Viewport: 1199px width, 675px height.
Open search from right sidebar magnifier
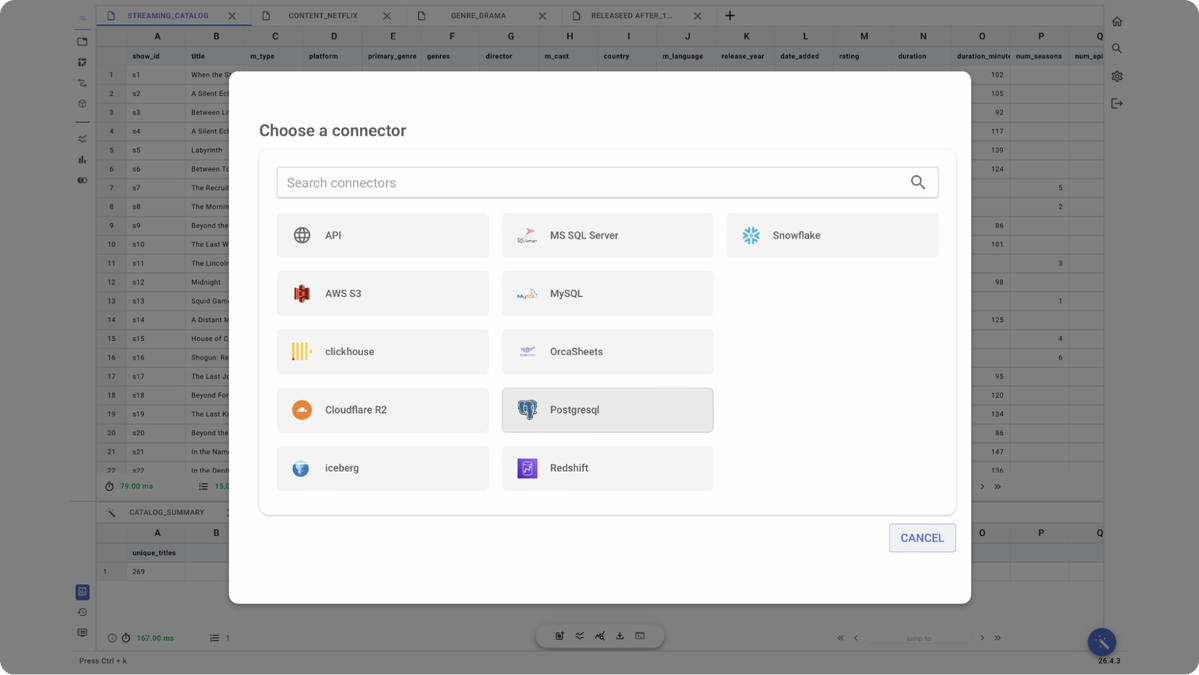tap(1117, 49)
